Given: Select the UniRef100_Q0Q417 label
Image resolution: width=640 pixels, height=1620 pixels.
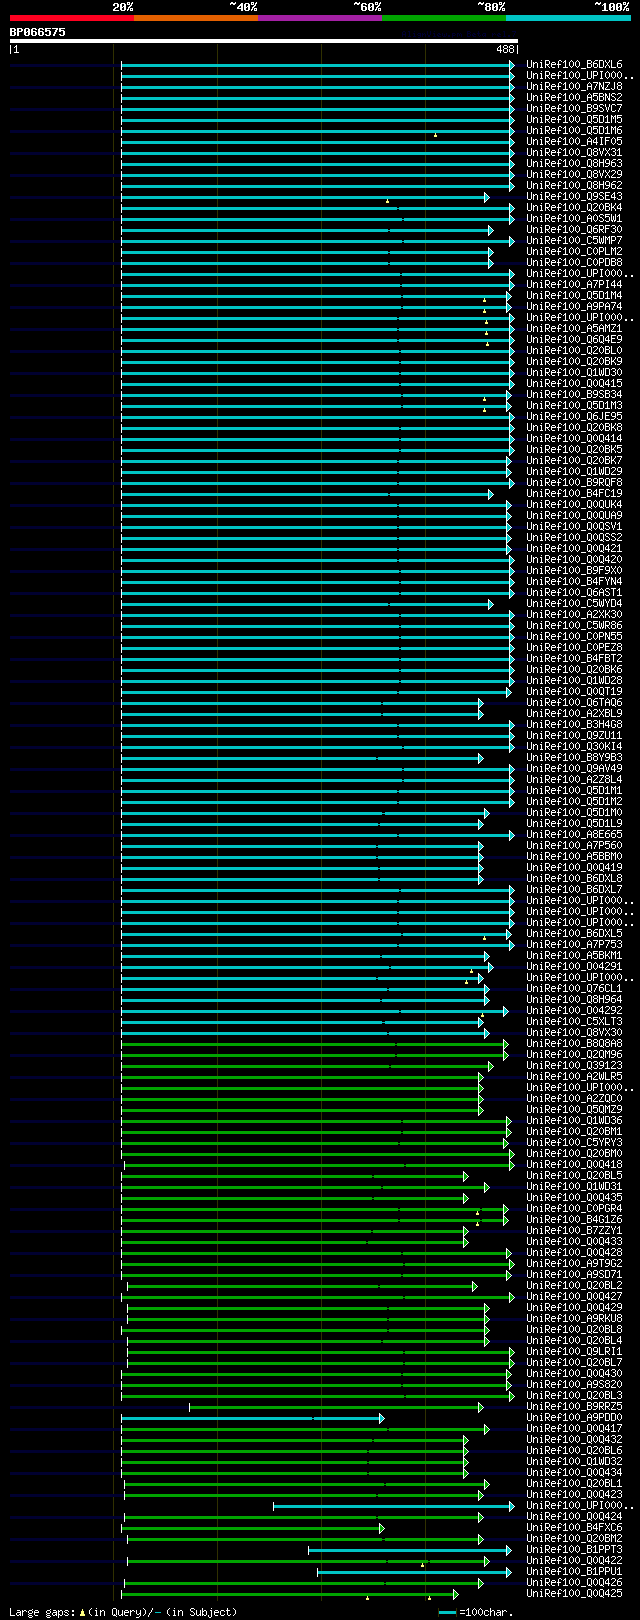Looking at the screenshot, I should [x=574, y=1429].
